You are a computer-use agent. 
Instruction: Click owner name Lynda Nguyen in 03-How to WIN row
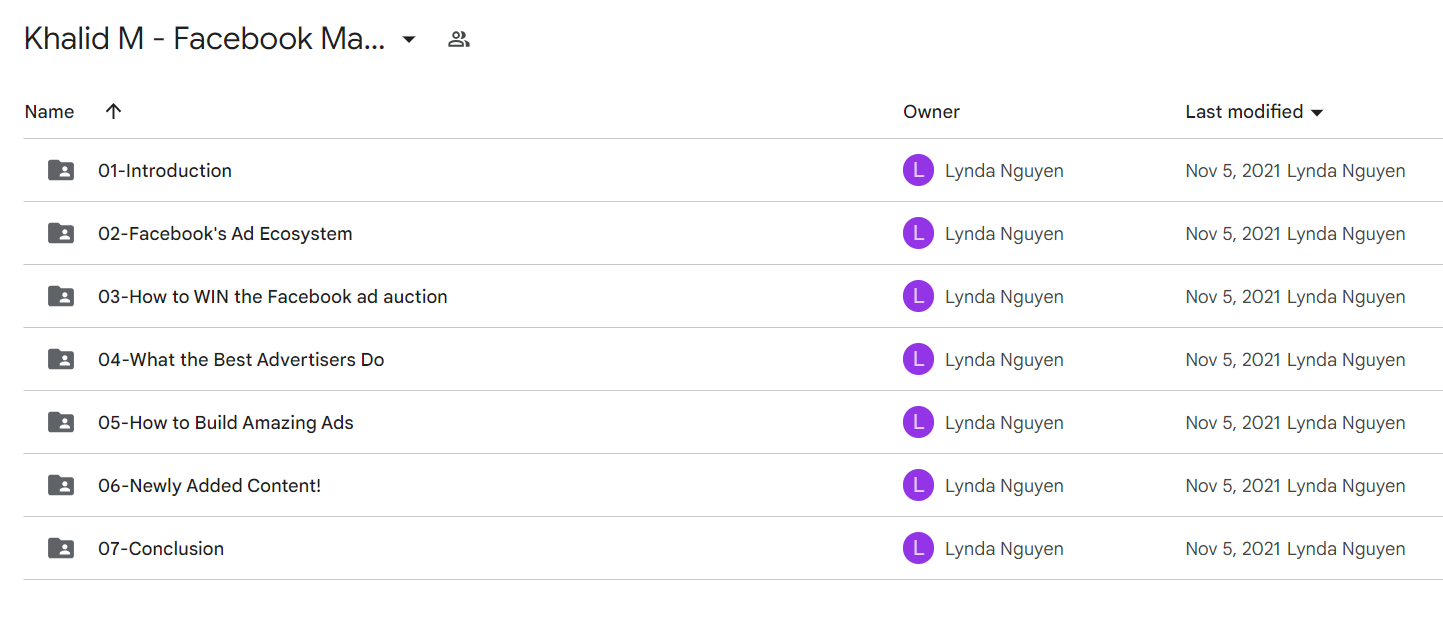1004,297
